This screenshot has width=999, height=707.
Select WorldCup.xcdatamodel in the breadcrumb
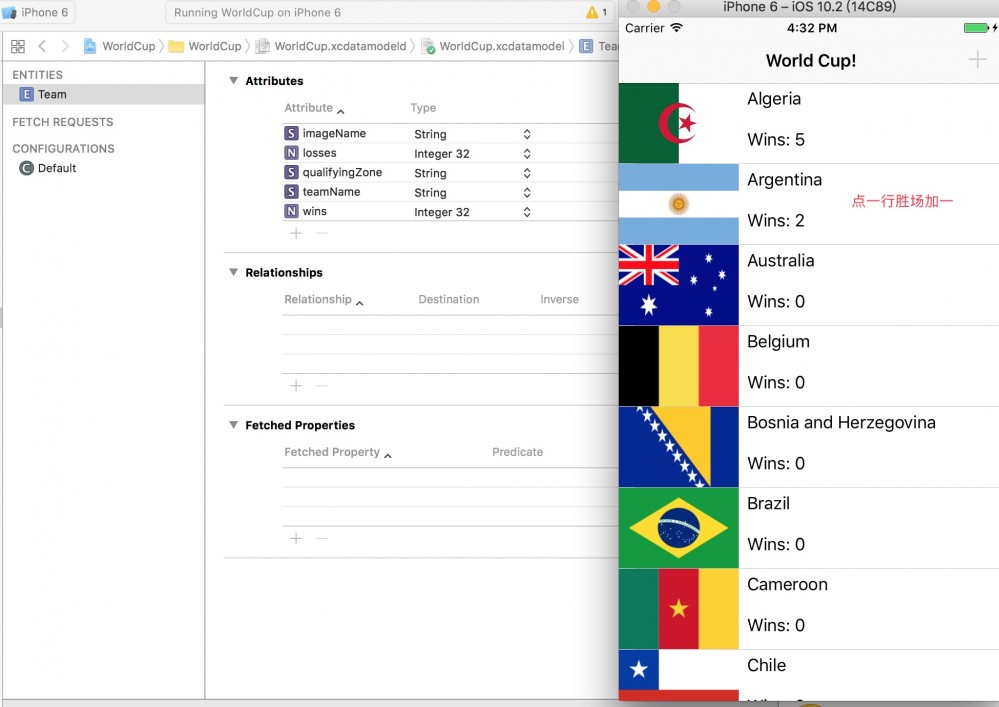tap(494, 46)
